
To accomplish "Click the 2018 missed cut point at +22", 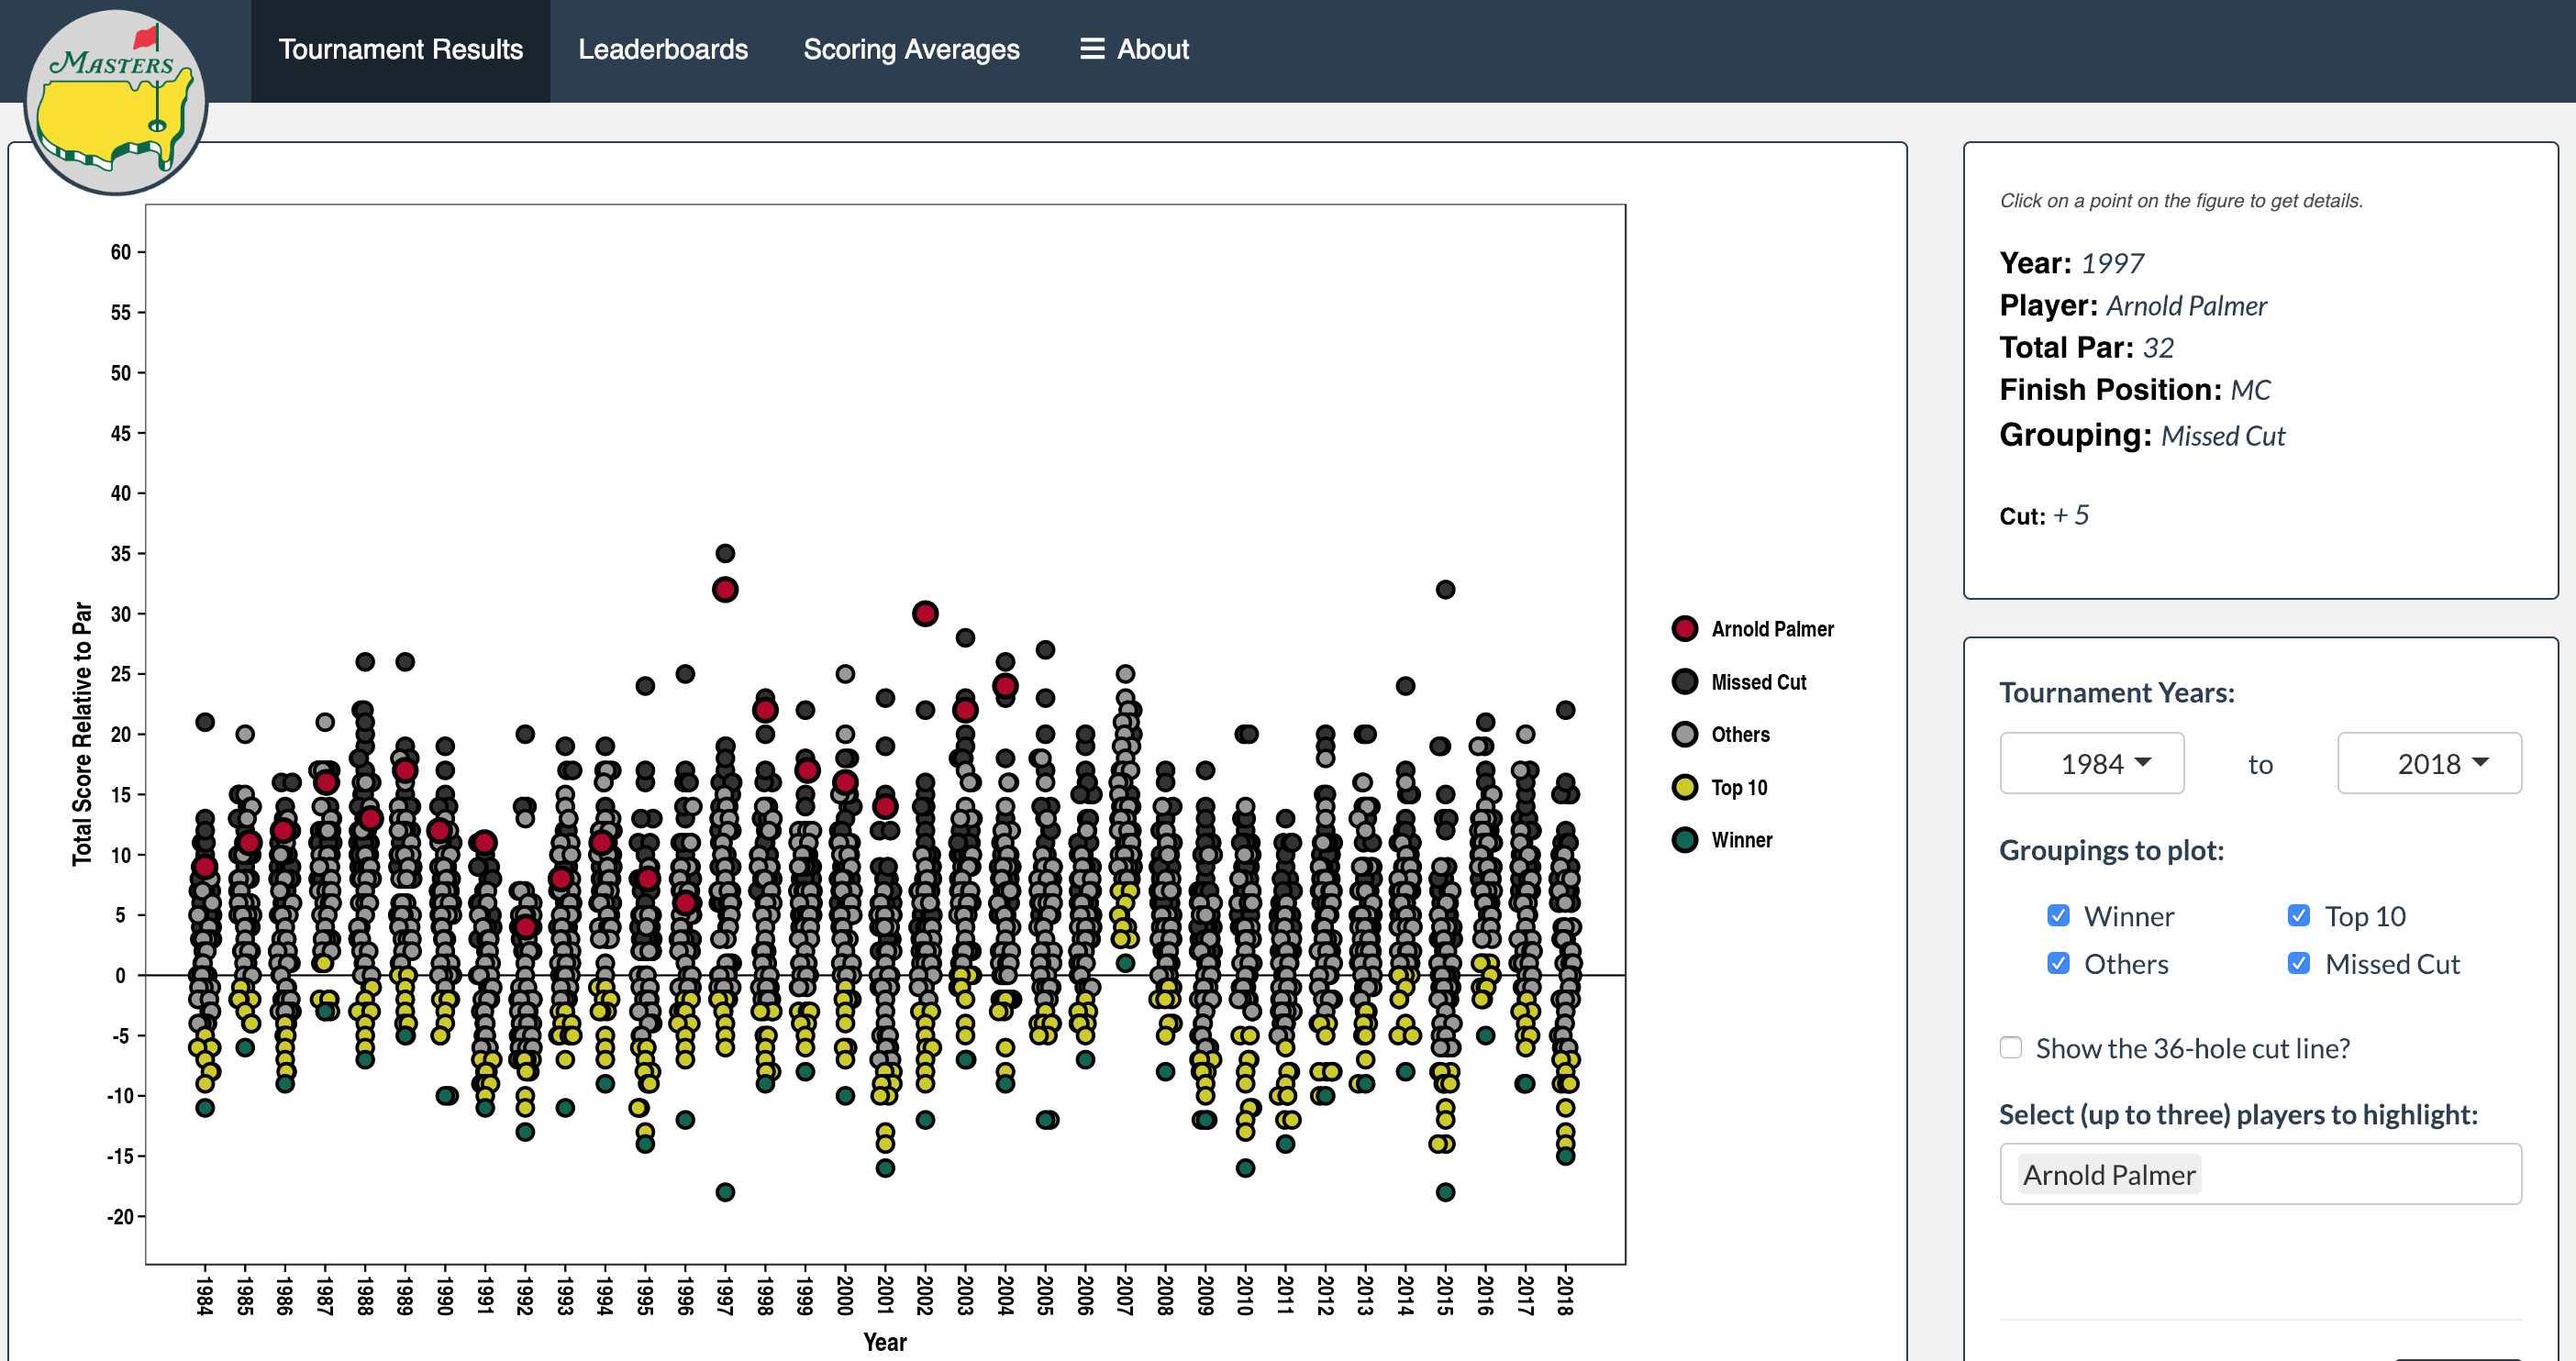I will click(1565, 710).
